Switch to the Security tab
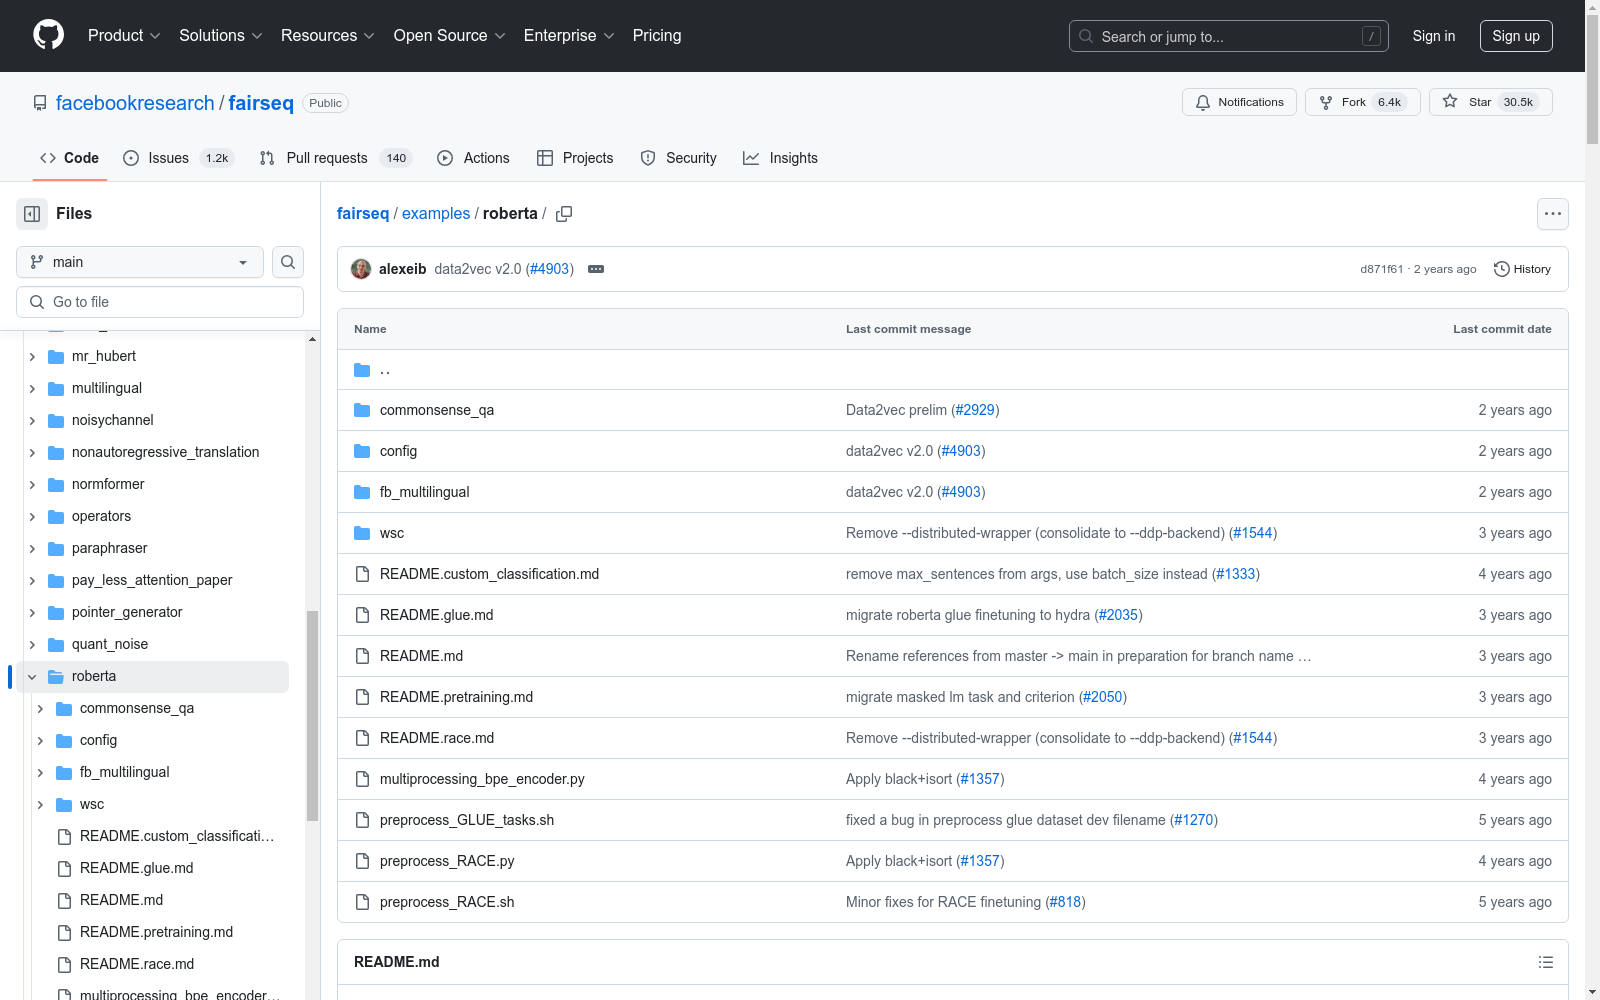This screenshot has width=1600, height=1000. click(x=678, y=158)
